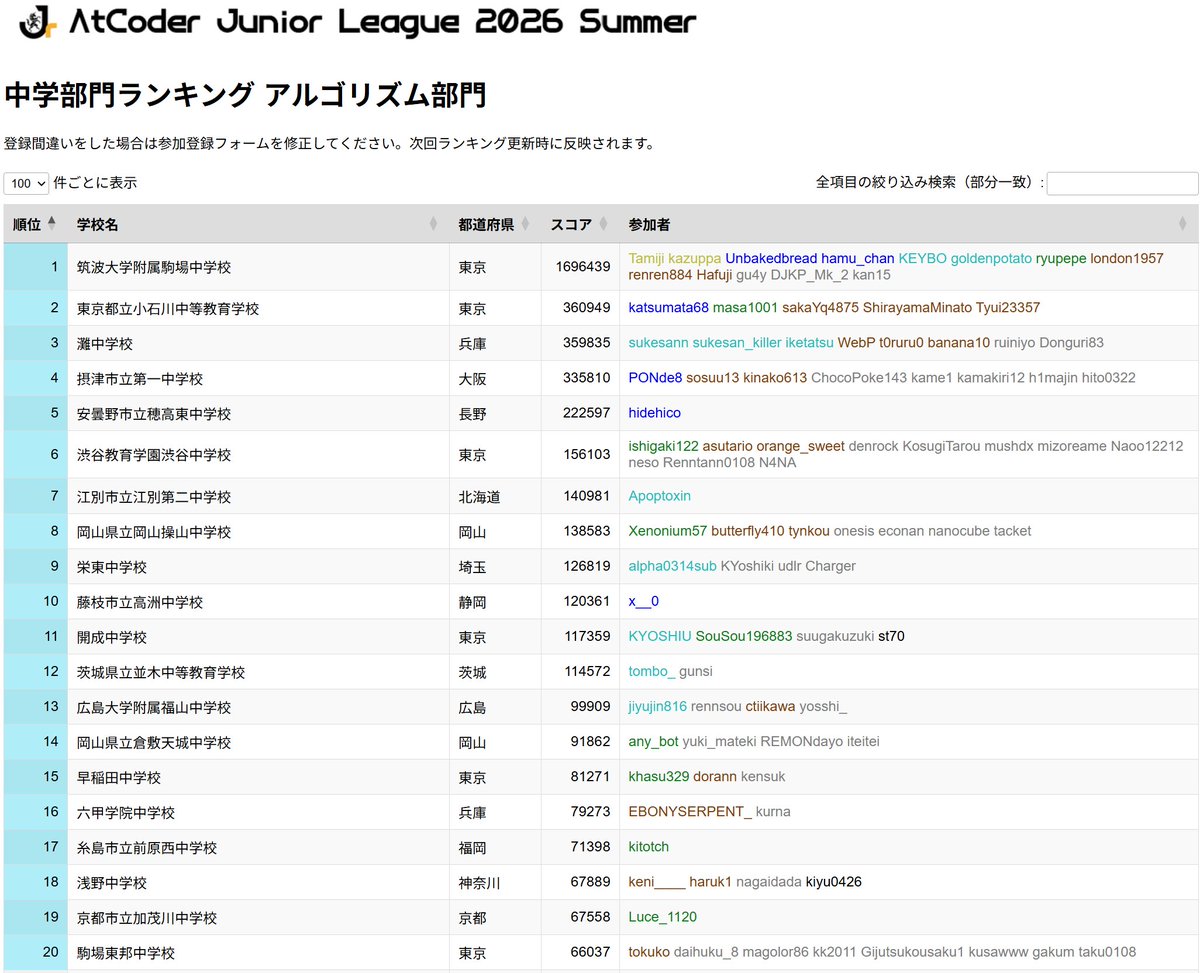The height and width of the screenshot is (973, 1200).
Task: Open participant ShirayamaMinato's profile link
Action: click(x=915, y=307)
